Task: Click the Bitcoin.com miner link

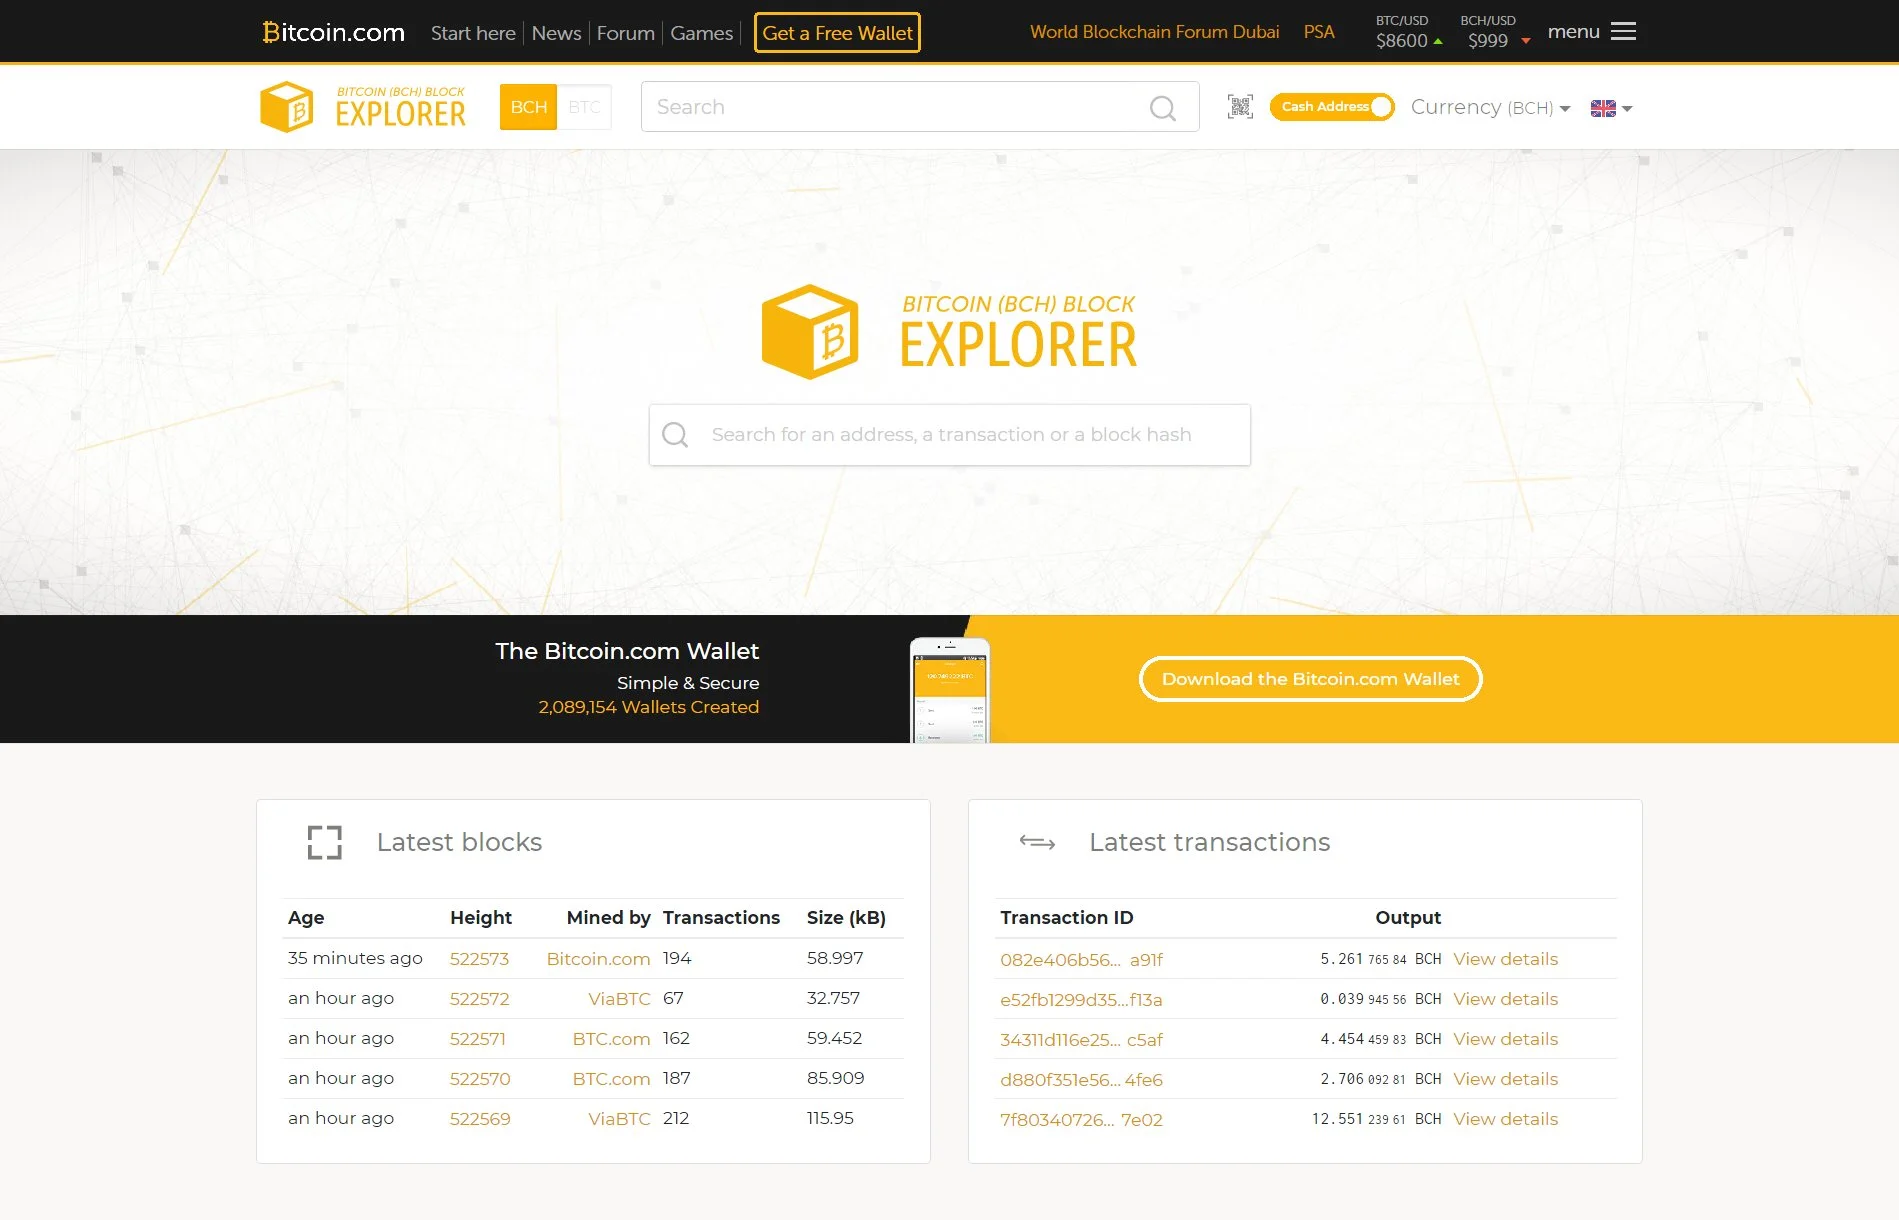Action: 598,959
